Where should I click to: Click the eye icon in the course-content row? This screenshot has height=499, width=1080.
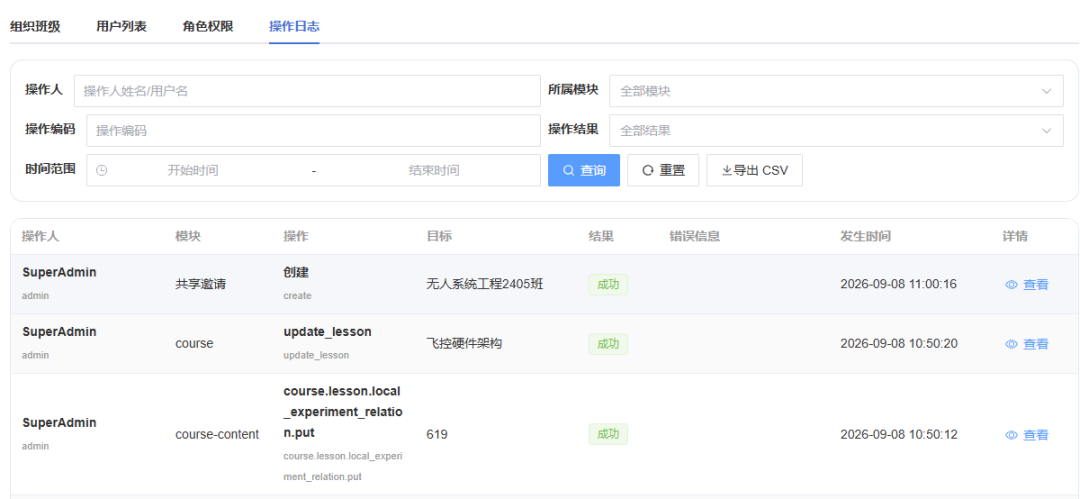1011,435
